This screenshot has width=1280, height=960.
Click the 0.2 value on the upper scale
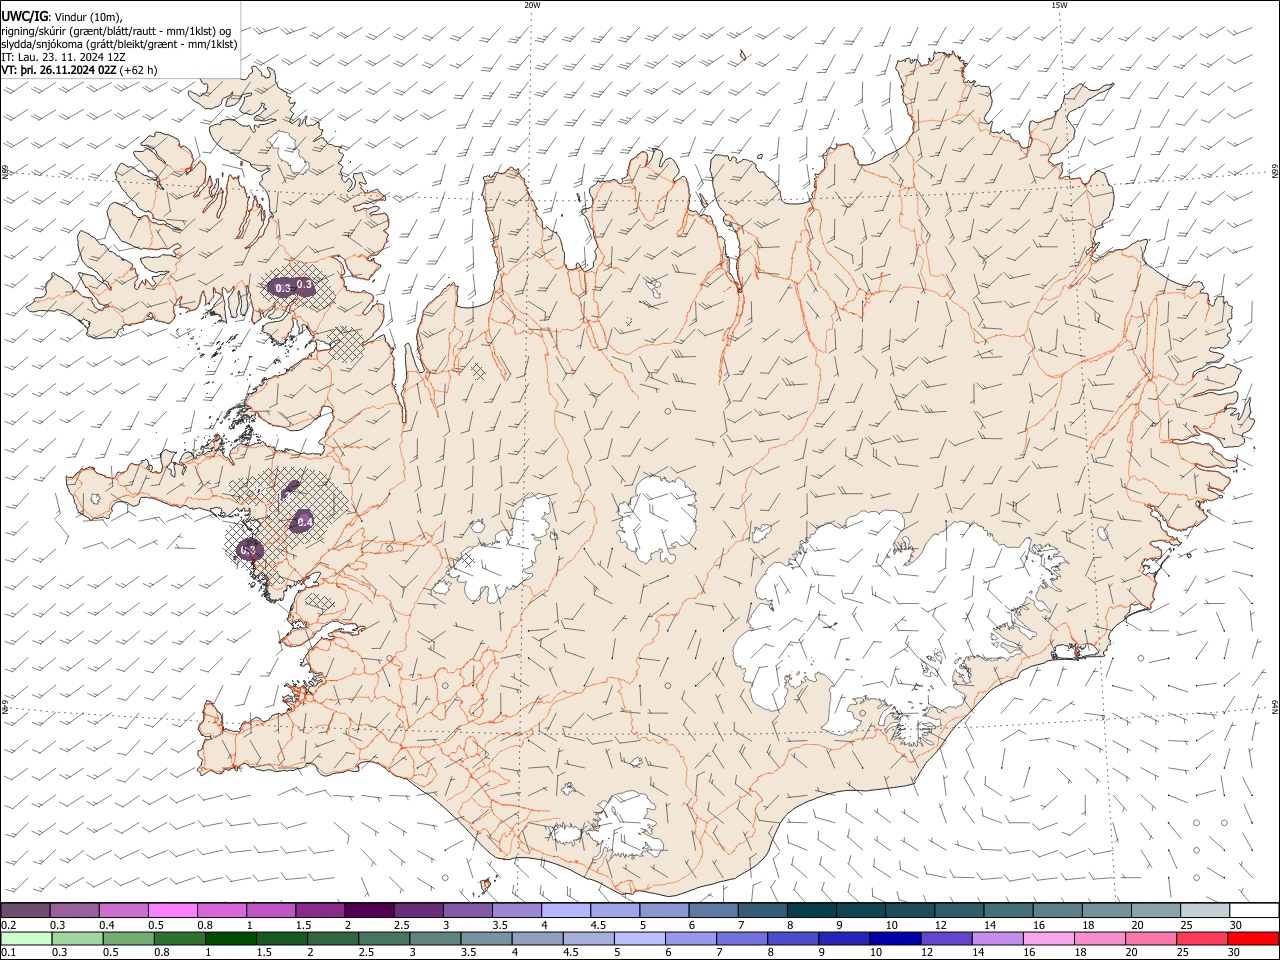(x=8, y=925)
